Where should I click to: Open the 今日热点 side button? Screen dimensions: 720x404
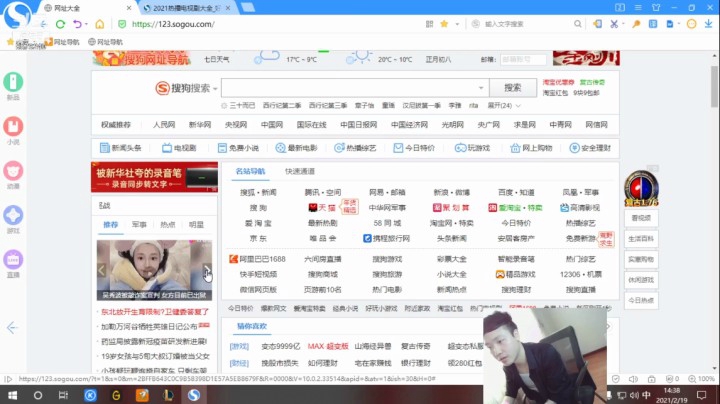tap(641, 300)
